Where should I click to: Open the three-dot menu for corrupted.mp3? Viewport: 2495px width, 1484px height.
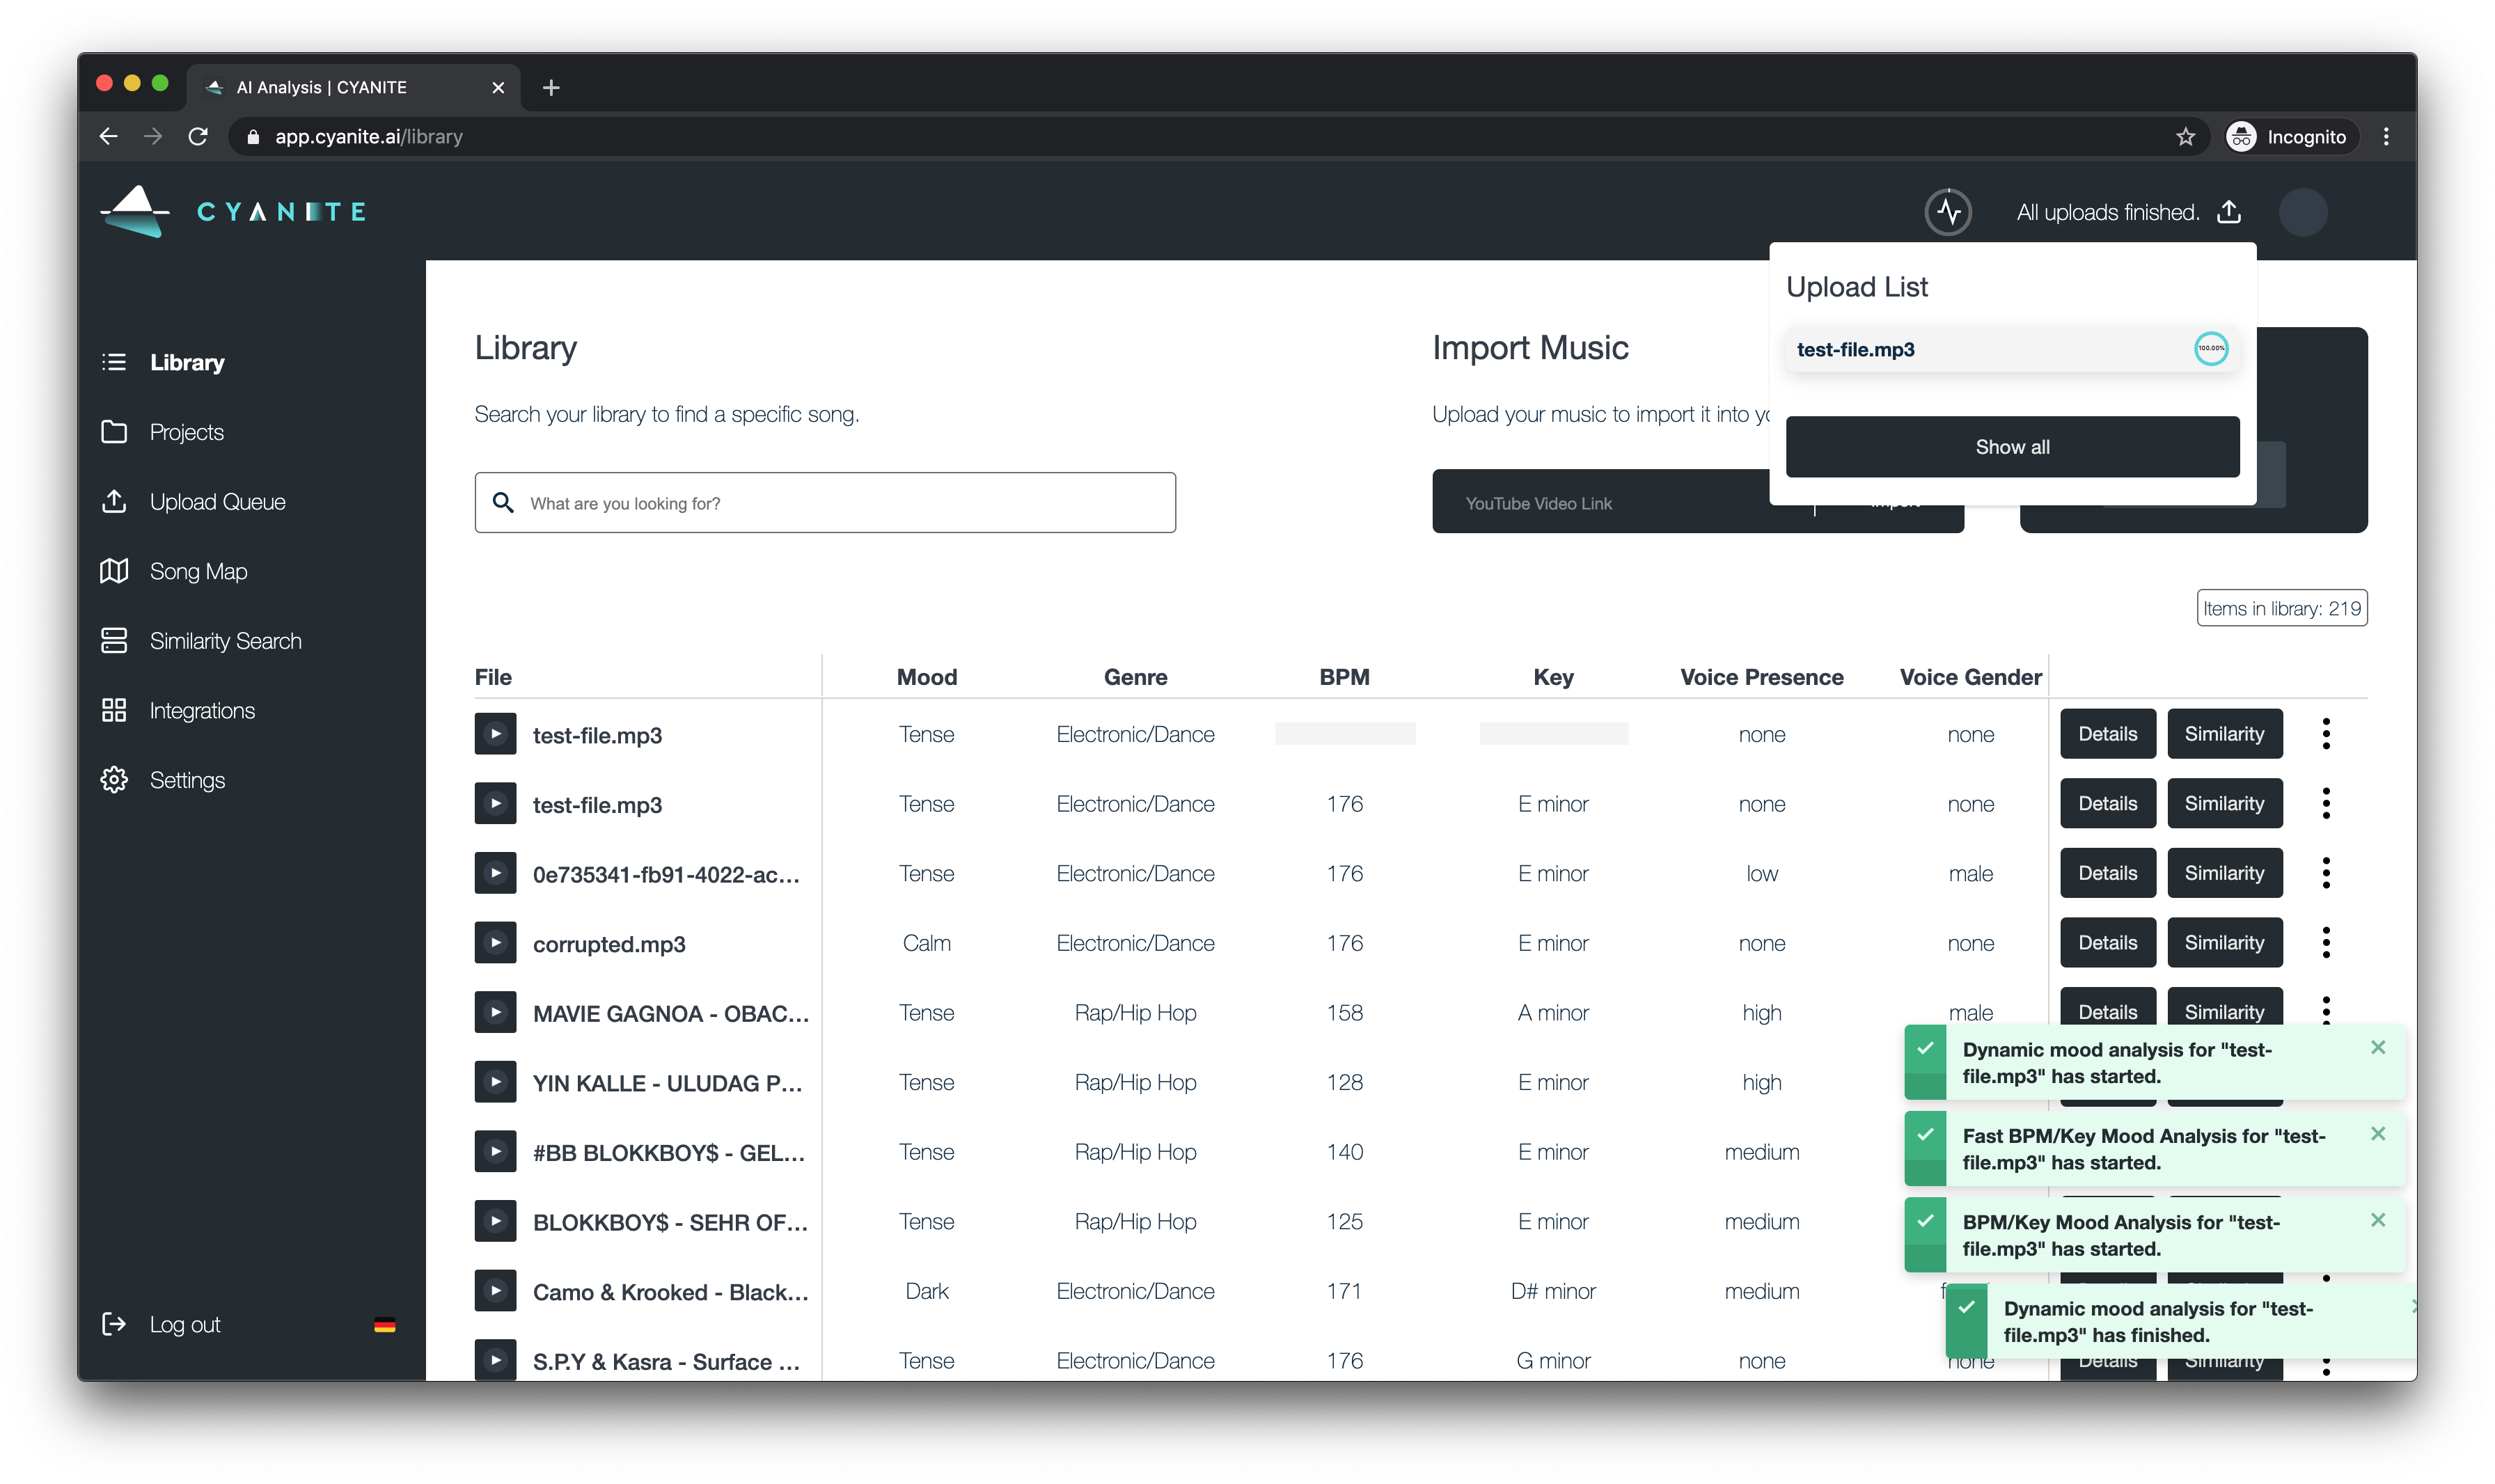2327,941
